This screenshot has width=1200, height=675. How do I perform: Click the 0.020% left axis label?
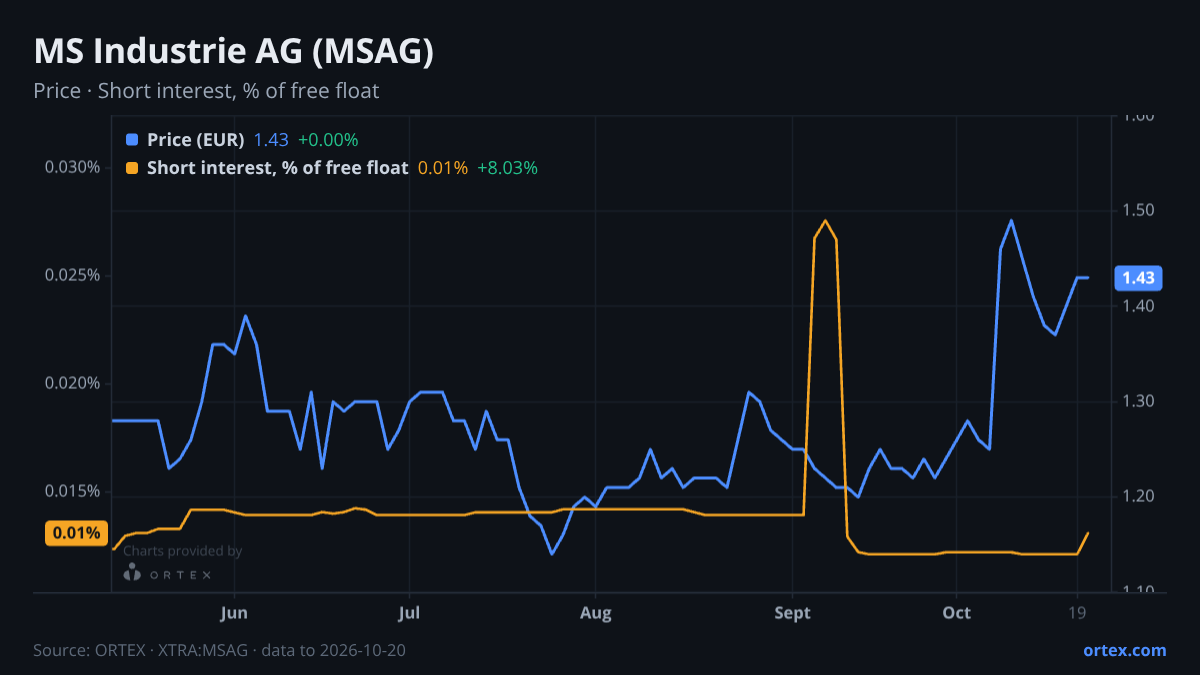point(72,384)
